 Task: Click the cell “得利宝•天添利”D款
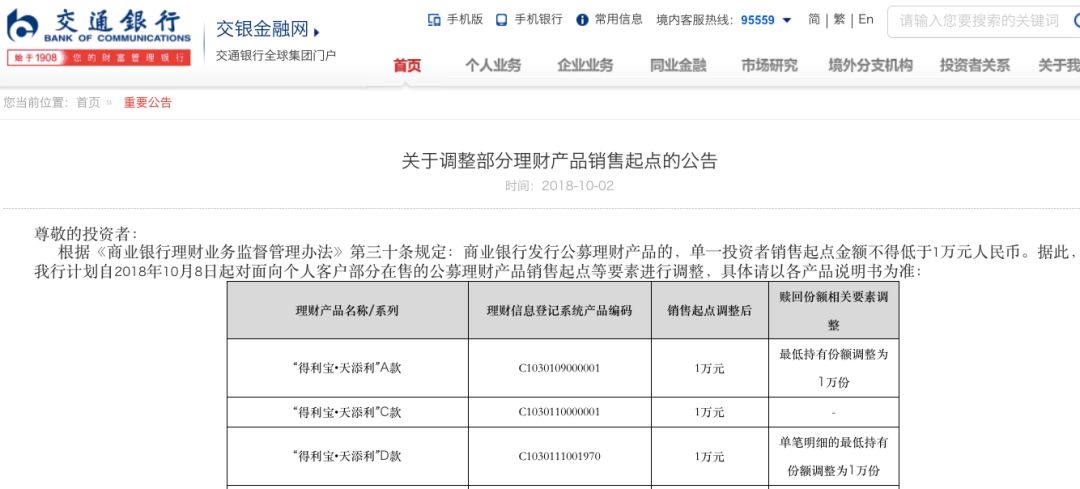click(347, 457)
